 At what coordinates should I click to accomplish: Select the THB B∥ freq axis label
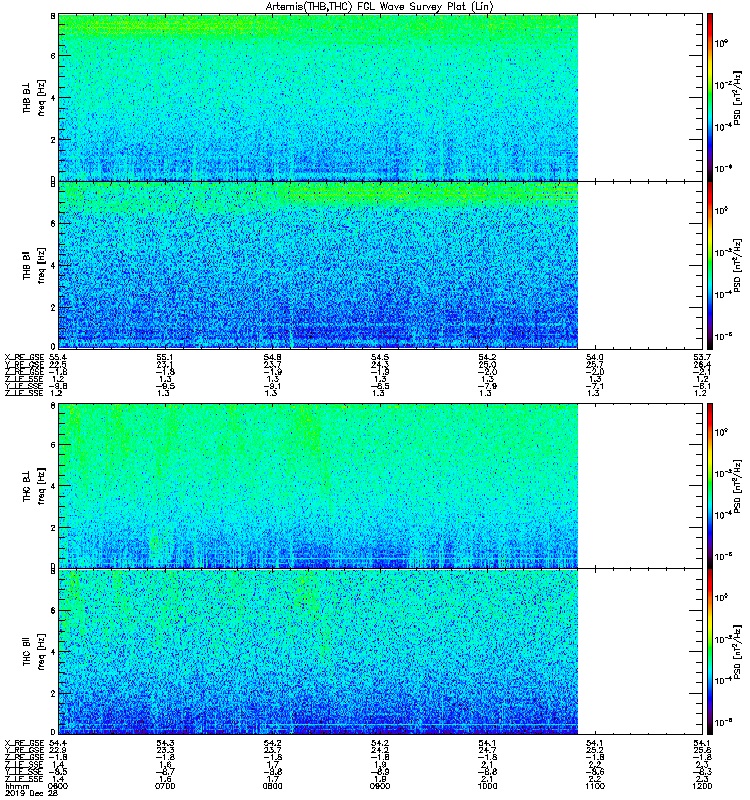34,265
